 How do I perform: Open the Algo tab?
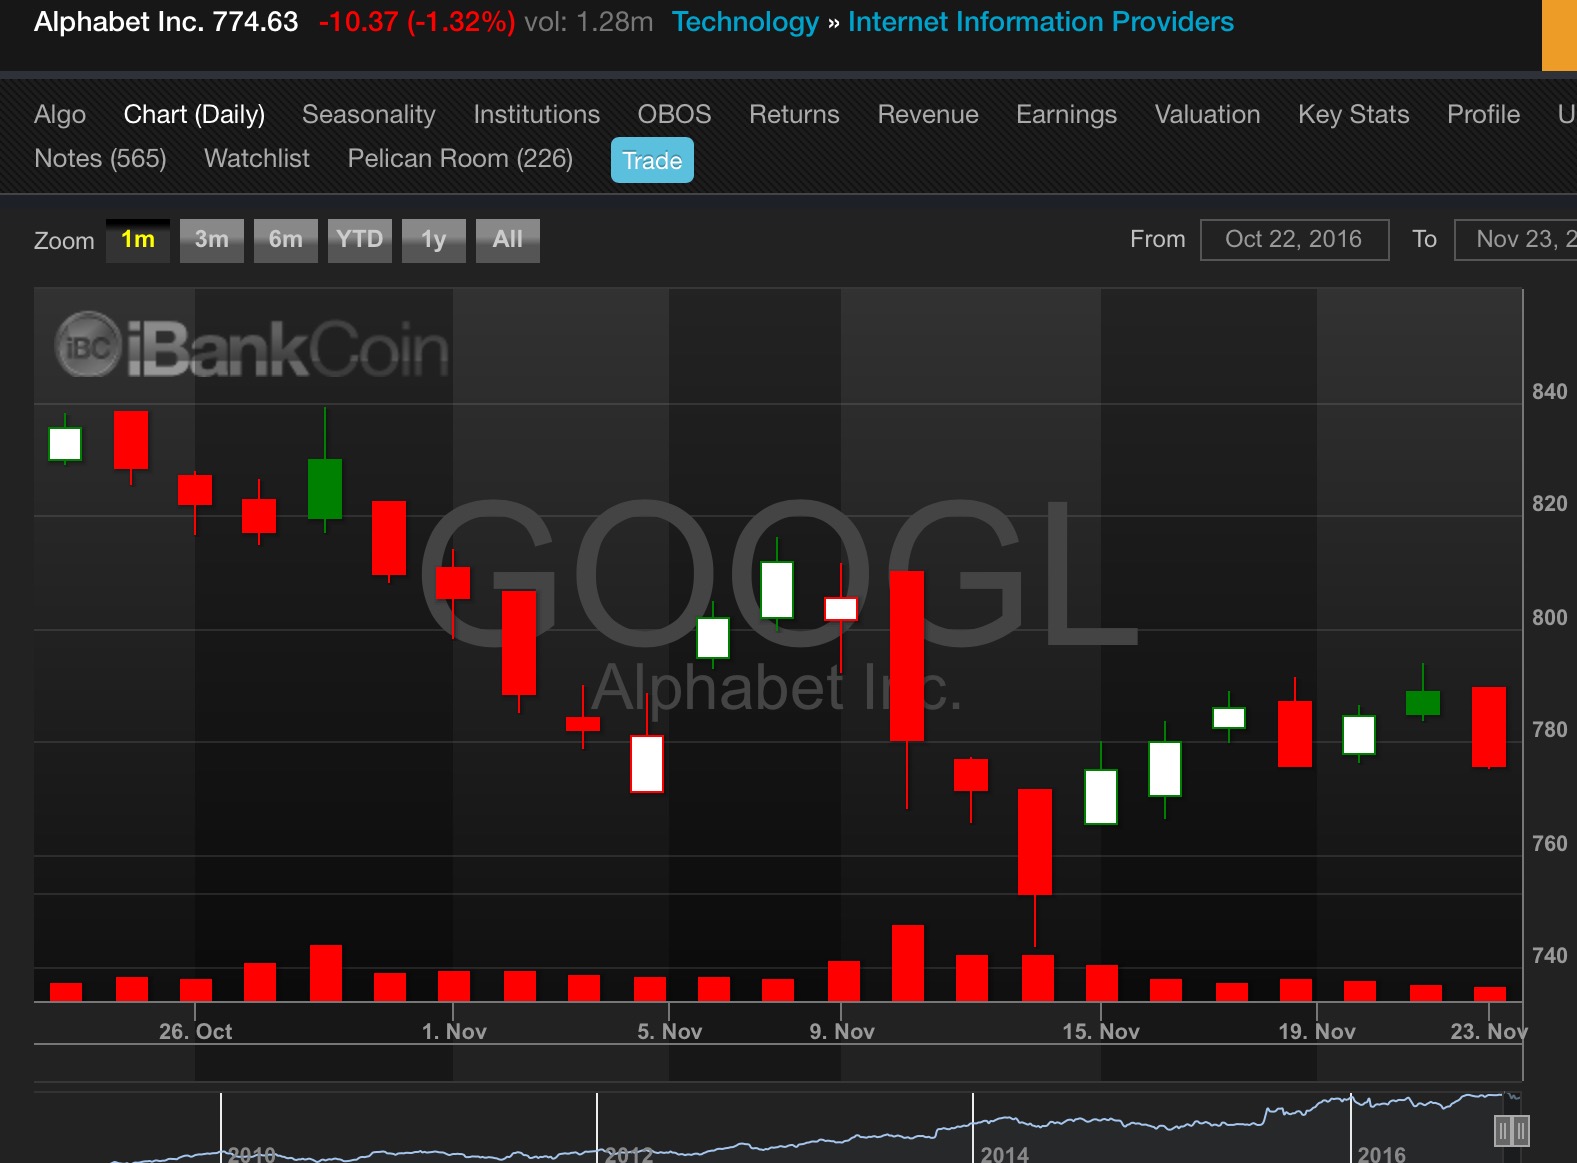point(60,115)
